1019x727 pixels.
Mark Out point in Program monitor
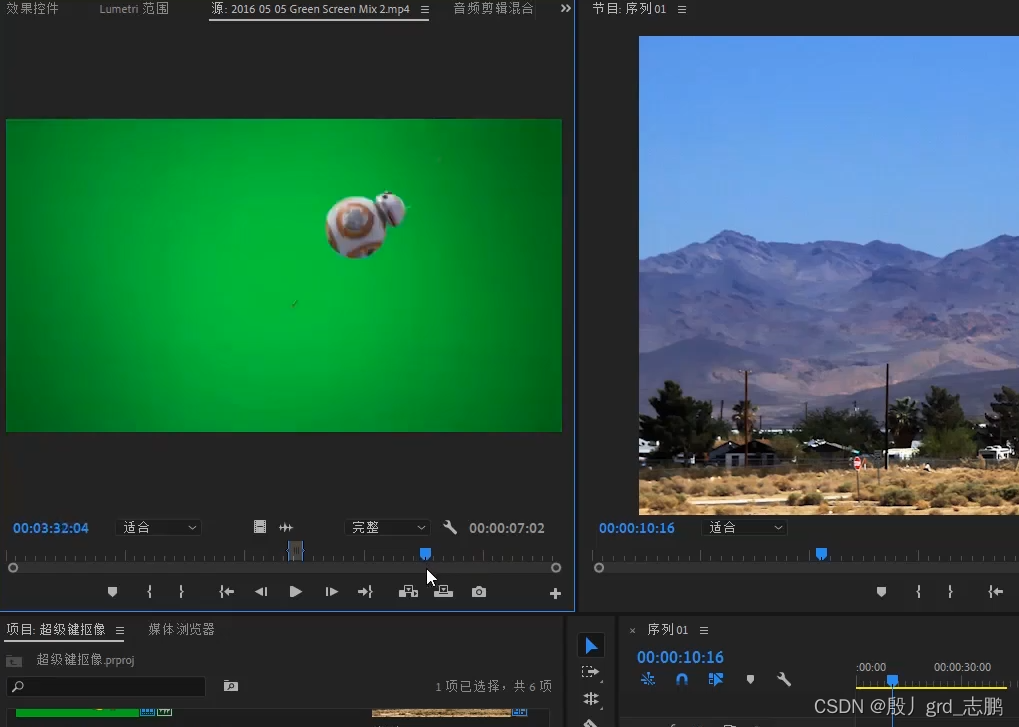pos(950,592)
